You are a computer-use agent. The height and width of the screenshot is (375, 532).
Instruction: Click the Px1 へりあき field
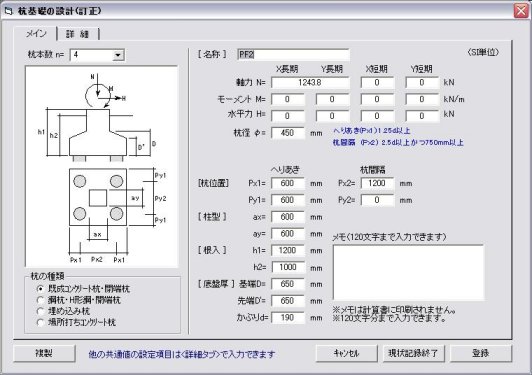(x=287, y=183)
